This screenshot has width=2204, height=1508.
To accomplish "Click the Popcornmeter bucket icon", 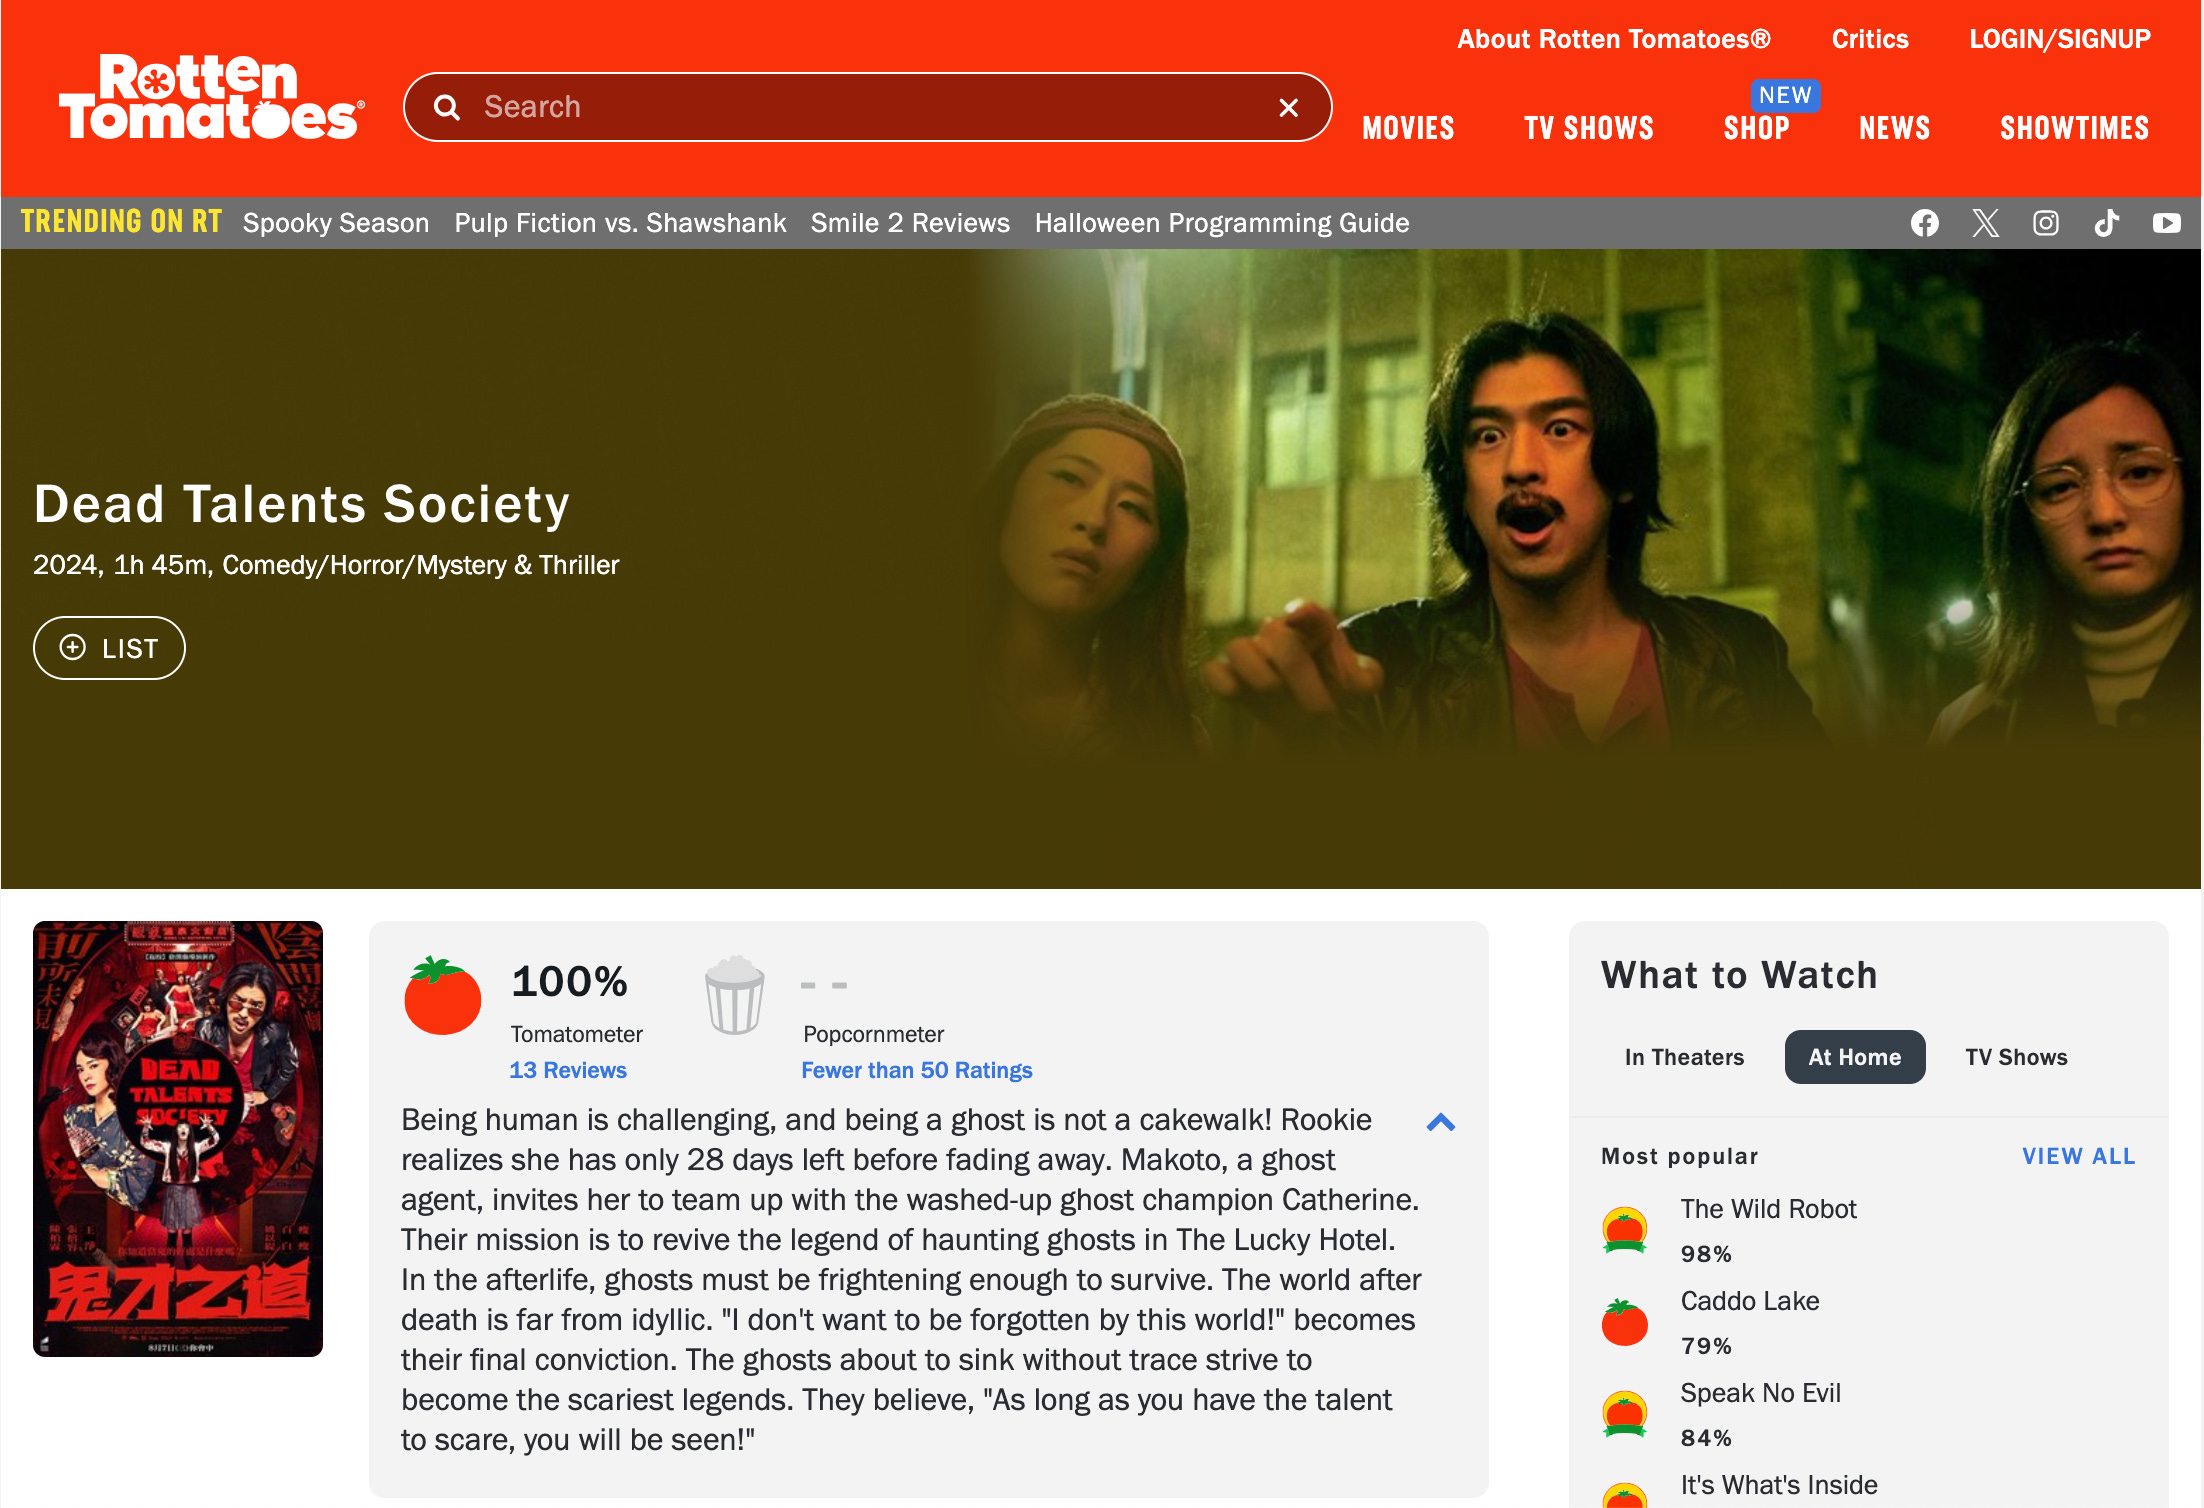I will click(x=735, y=995).
